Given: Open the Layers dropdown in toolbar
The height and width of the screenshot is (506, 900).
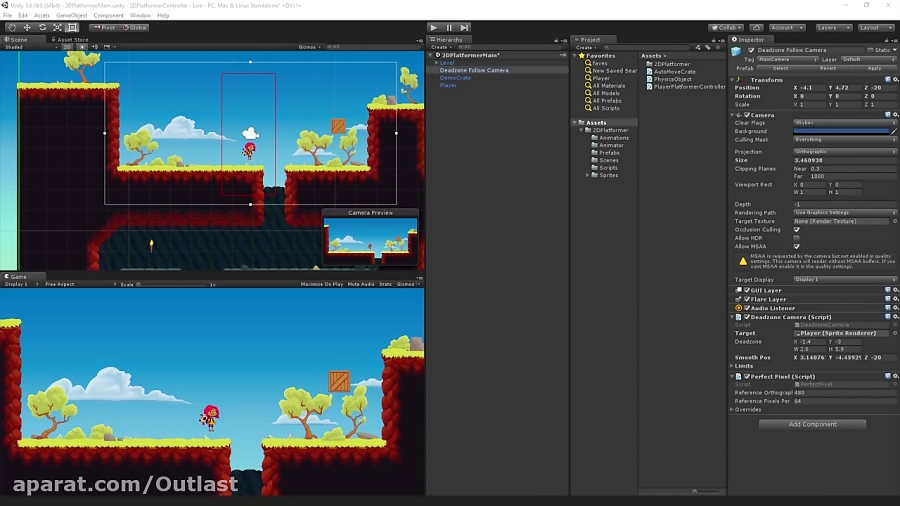Looking at the screenshot, I should [833, 28].
